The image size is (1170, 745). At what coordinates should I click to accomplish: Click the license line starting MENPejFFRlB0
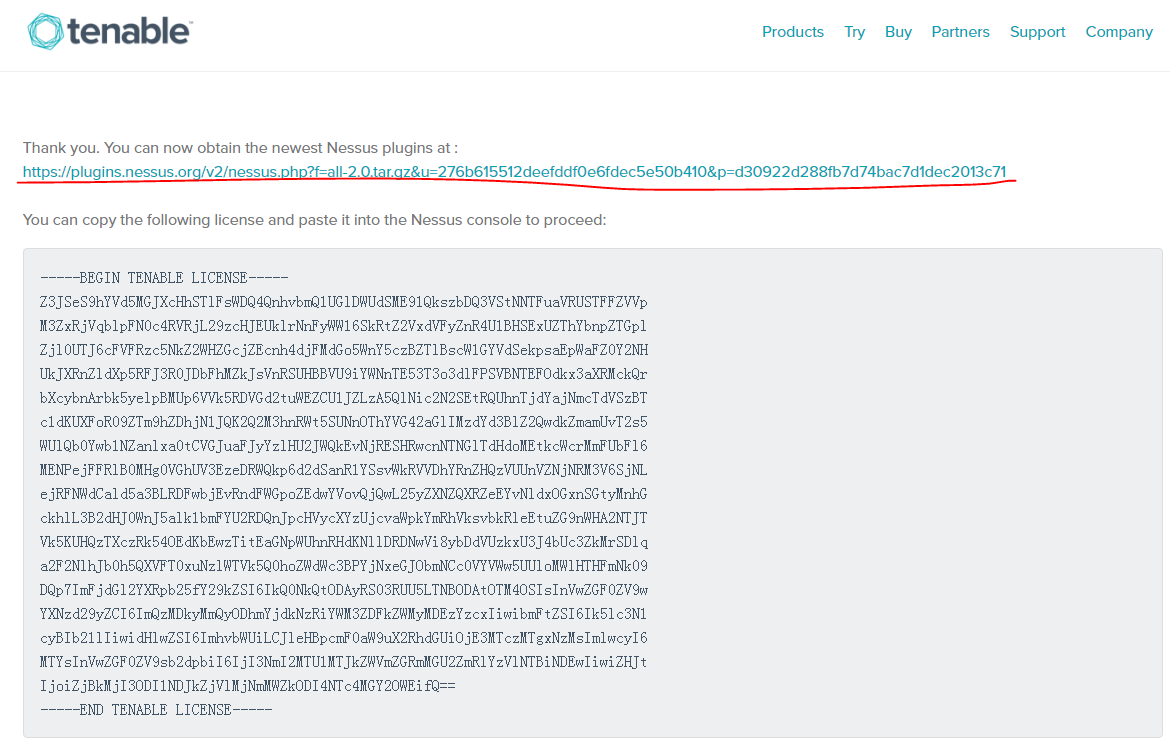343,470
